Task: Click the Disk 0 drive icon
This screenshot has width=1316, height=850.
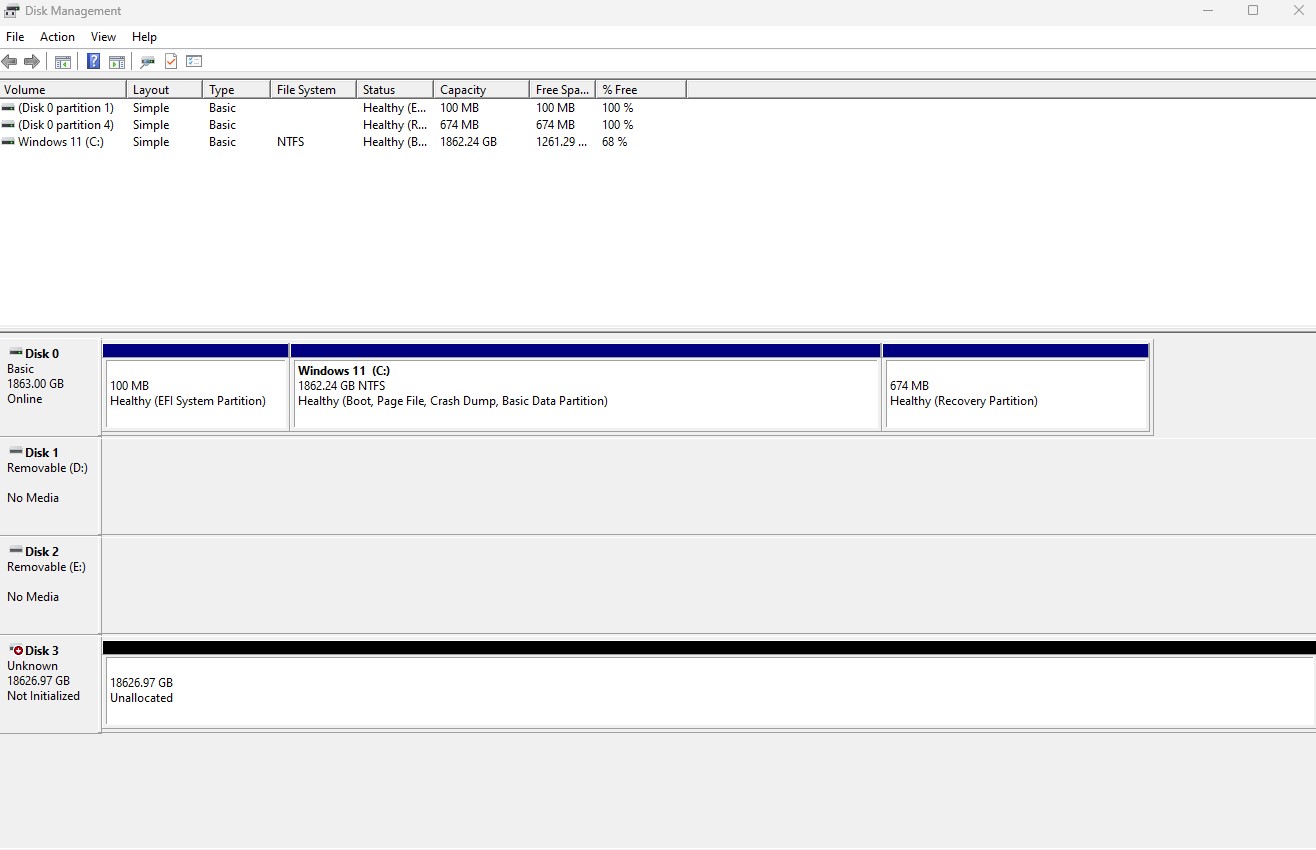Action: pyautogui.click(x=15, y=352)
